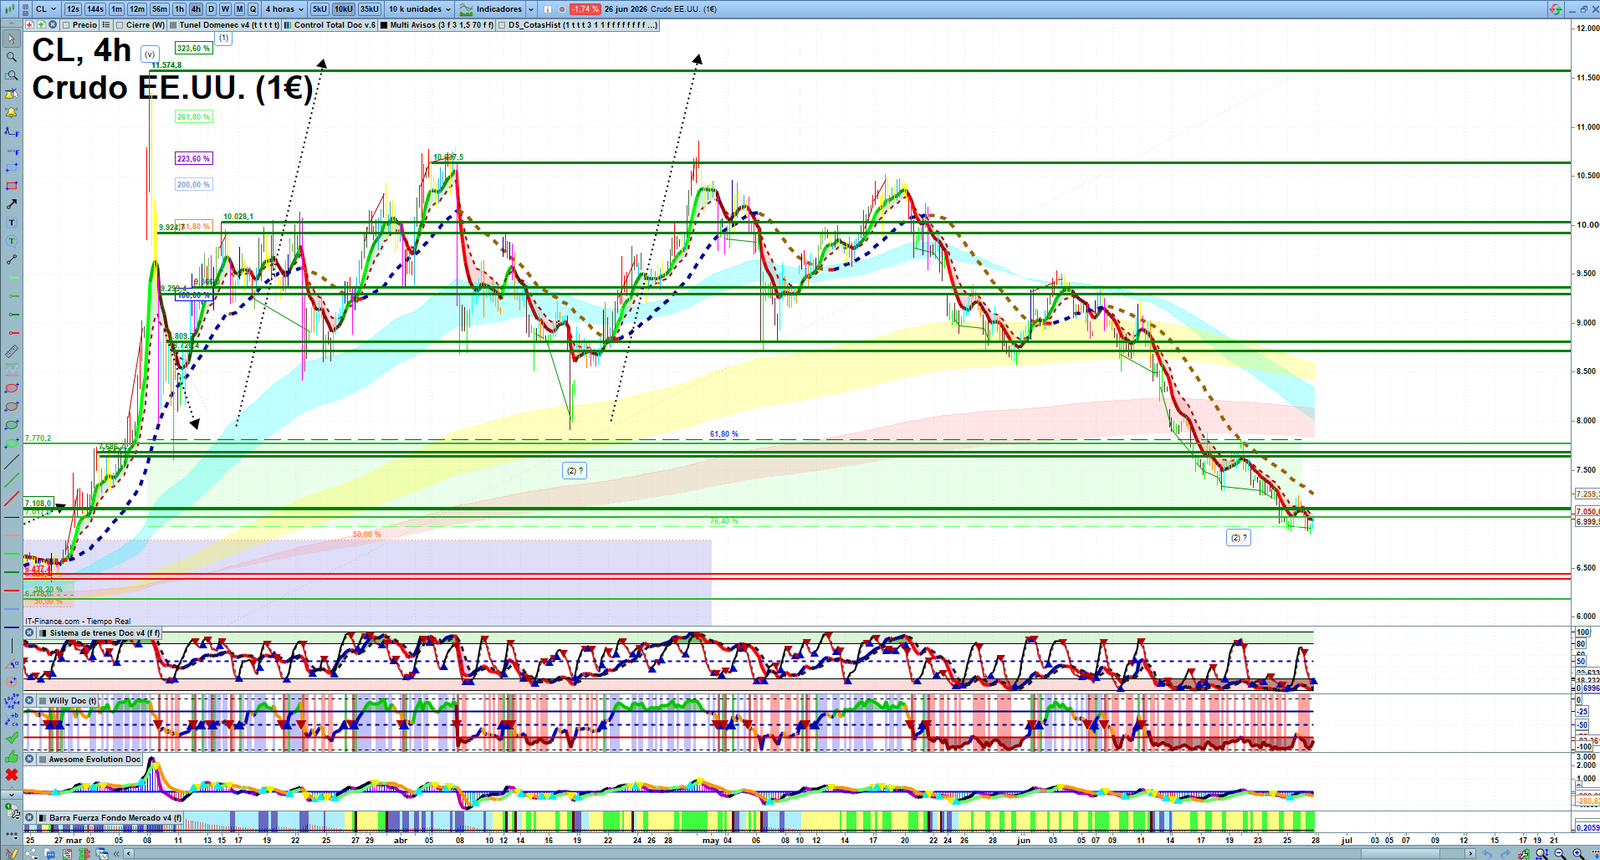This screenshot has height=860, width=1600.
Task: Toggle the DS_CotasHist checkbox
Action: point(502,25)
